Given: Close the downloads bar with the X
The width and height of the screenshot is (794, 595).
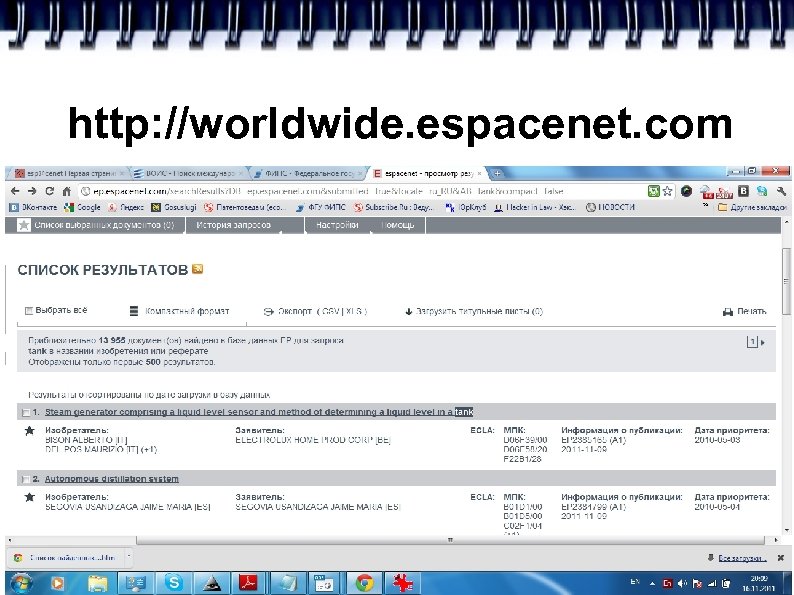Looking at the screenshot, I should [780, 558].
